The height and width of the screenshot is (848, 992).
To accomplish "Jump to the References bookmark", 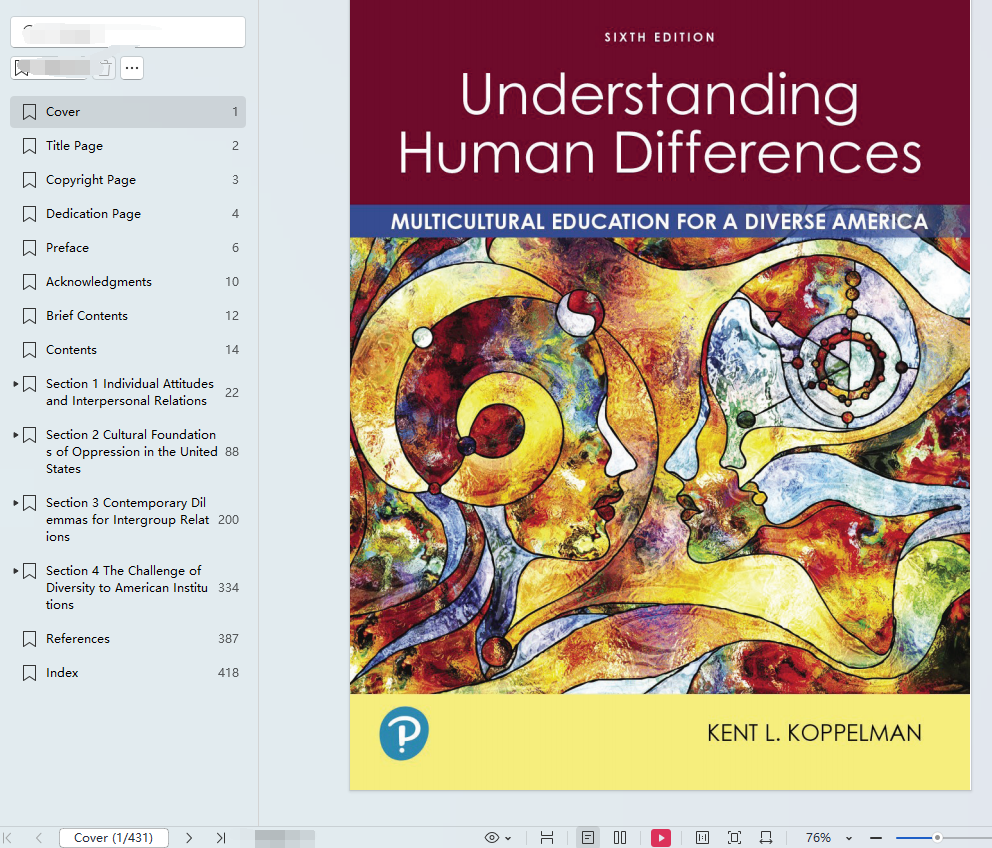I will coord(128,639).
